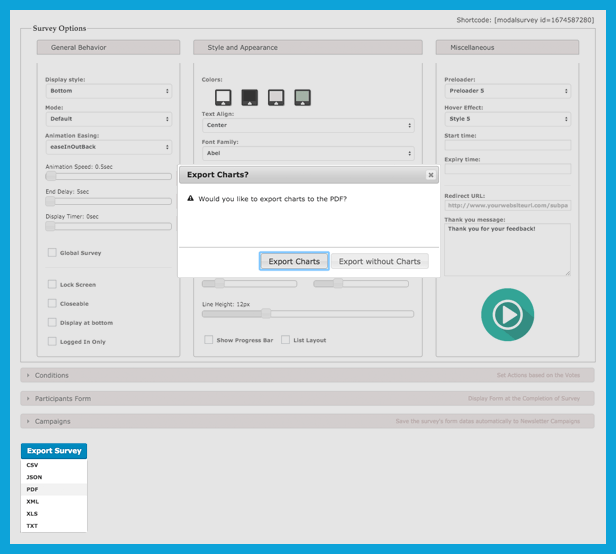Click Export Charts button
Image resolution: width=616 pixels, height=554 pixels.
pyautogui.click(x=294, y=261)
